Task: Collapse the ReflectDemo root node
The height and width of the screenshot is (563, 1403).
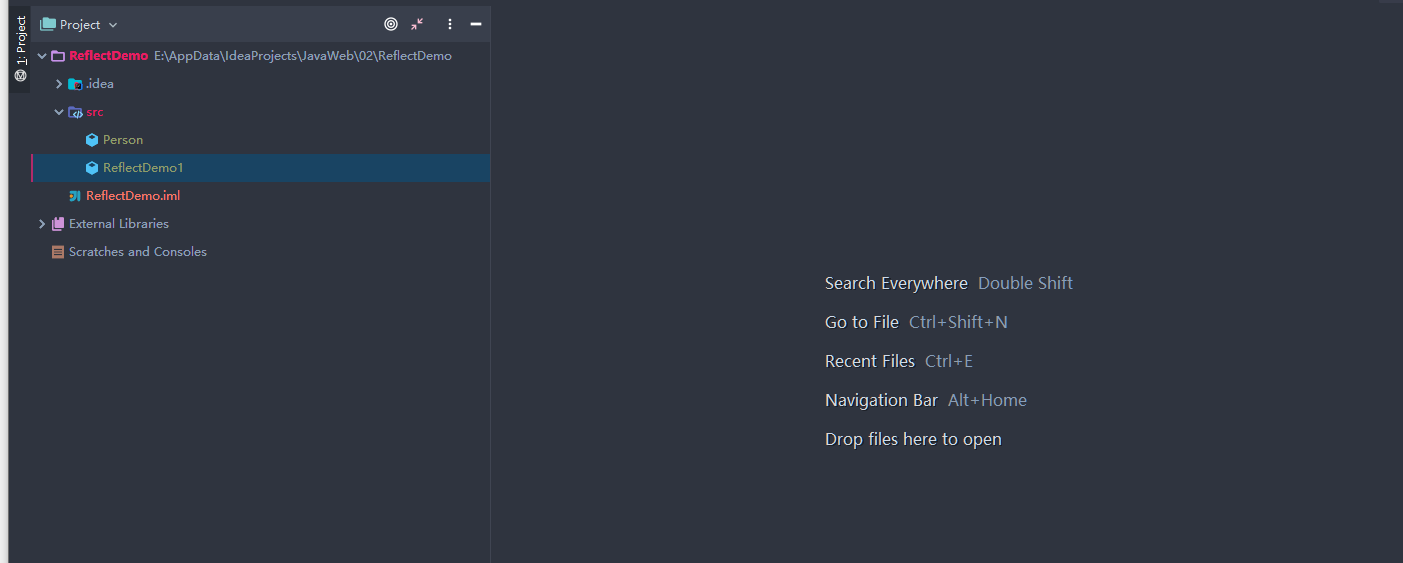Action: [42, 56]
